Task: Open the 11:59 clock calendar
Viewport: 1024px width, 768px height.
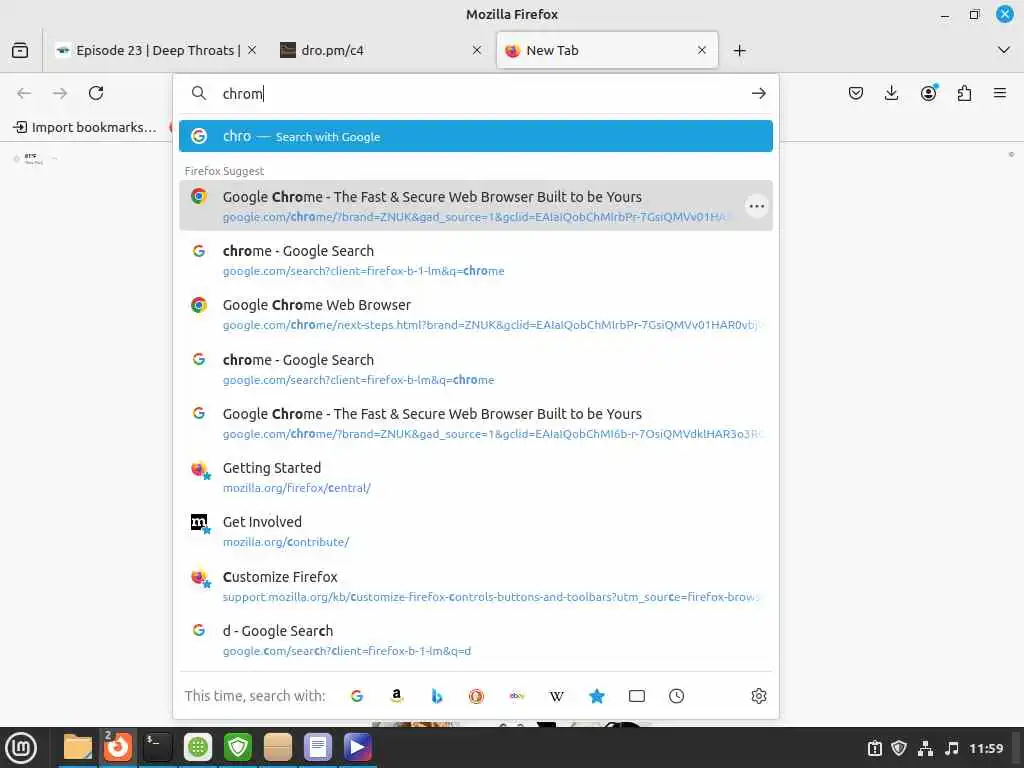Action: pos(986,748)
